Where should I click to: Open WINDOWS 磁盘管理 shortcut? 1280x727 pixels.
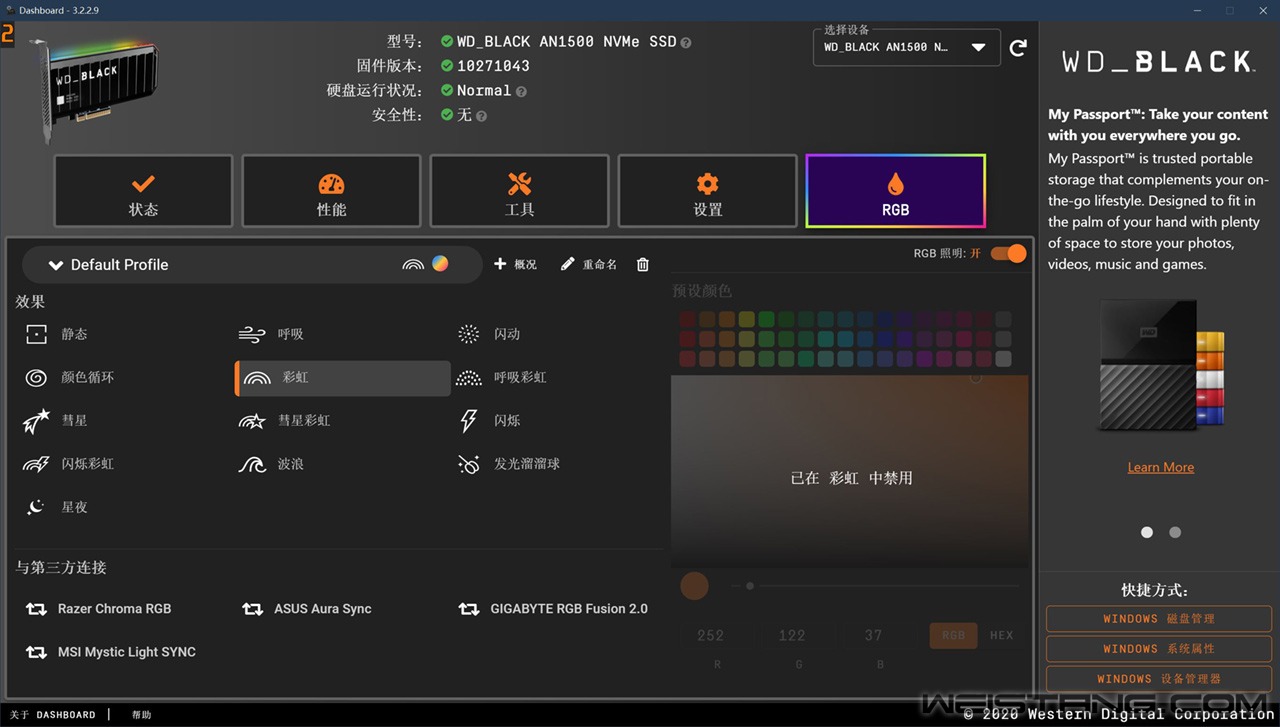coord(1159,619)
